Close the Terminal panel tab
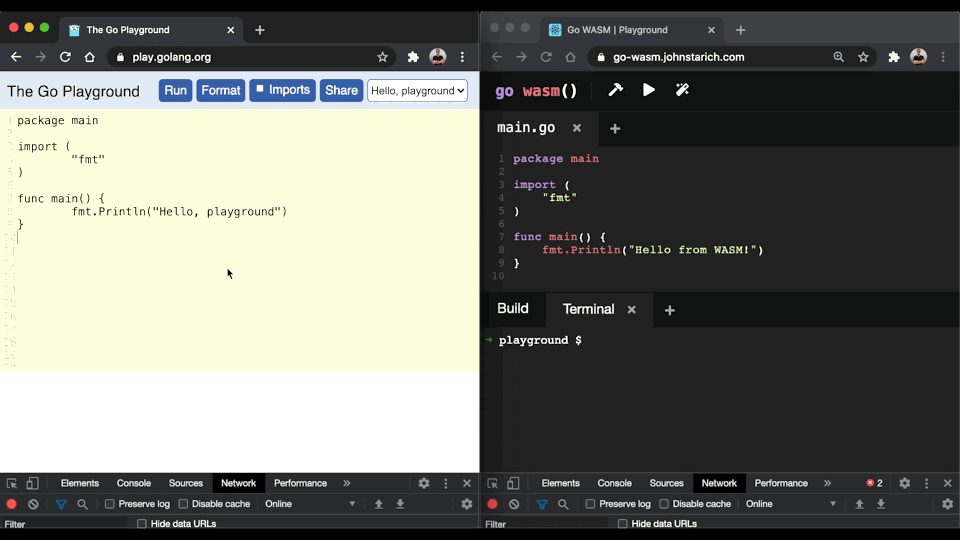This screenshot has height=540, width=960. 632,310
